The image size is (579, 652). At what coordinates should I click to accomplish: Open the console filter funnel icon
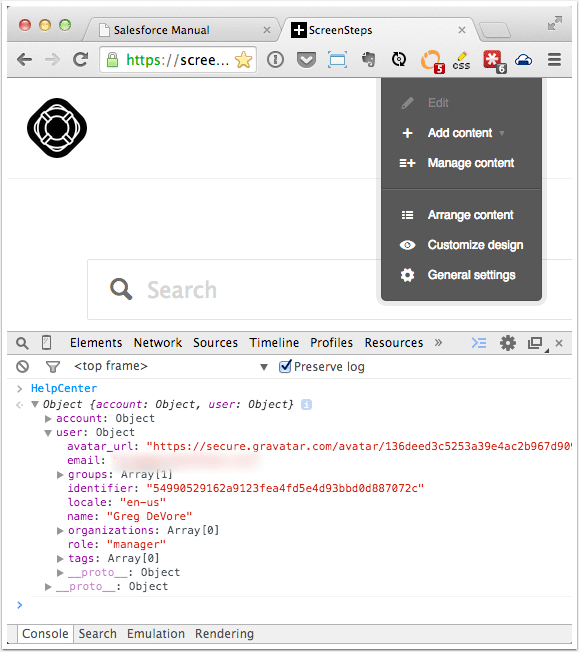point(53,367)
